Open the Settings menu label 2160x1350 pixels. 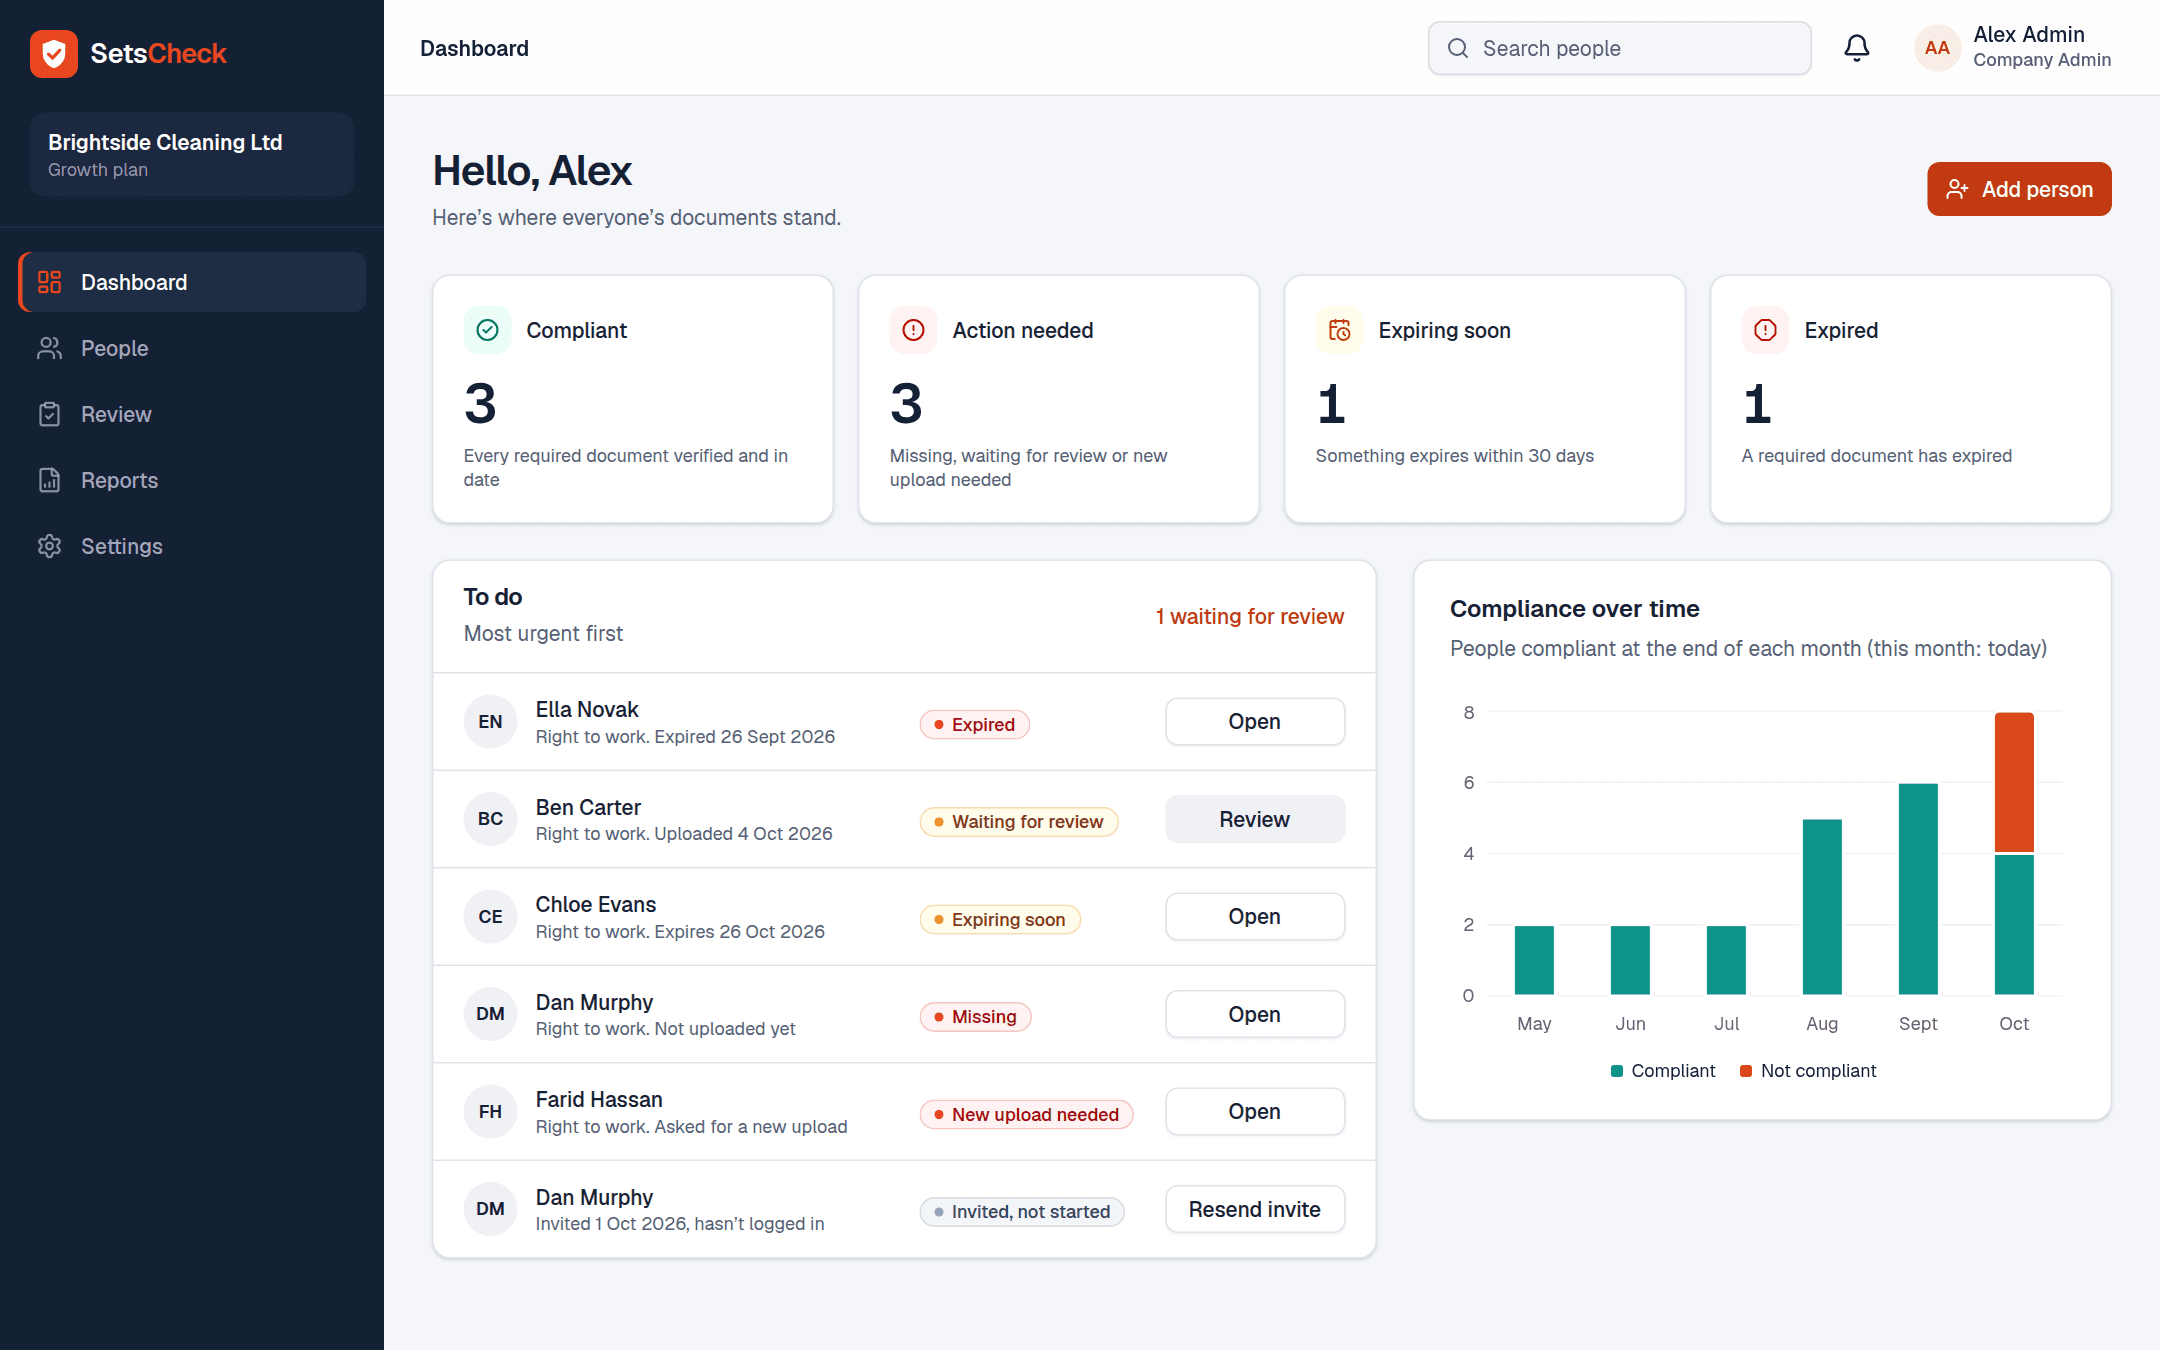pyautogui.click(x=122, y=546)
